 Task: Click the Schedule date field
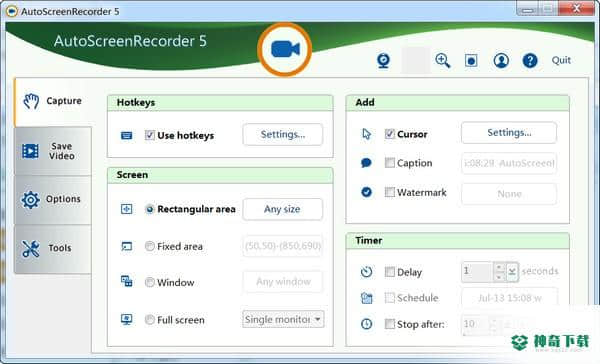[x=509, y=298]
